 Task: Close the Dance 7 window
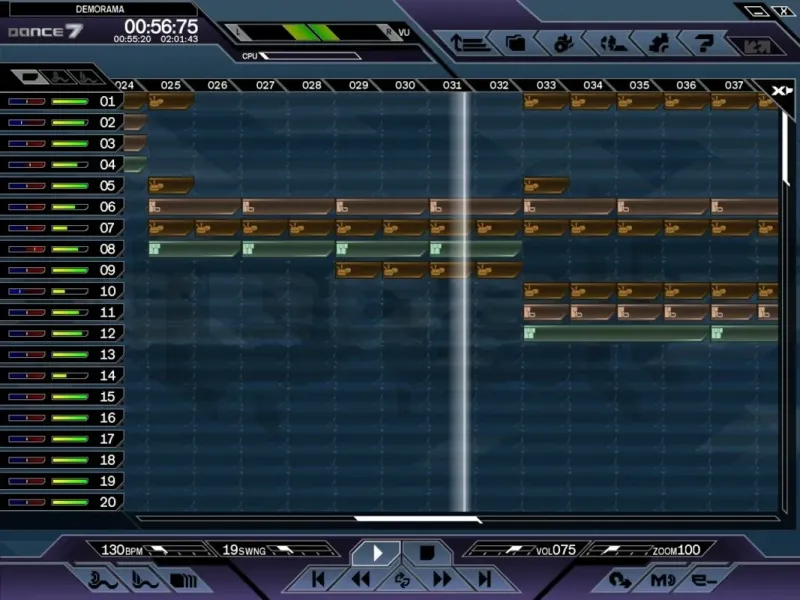[783, 11]
